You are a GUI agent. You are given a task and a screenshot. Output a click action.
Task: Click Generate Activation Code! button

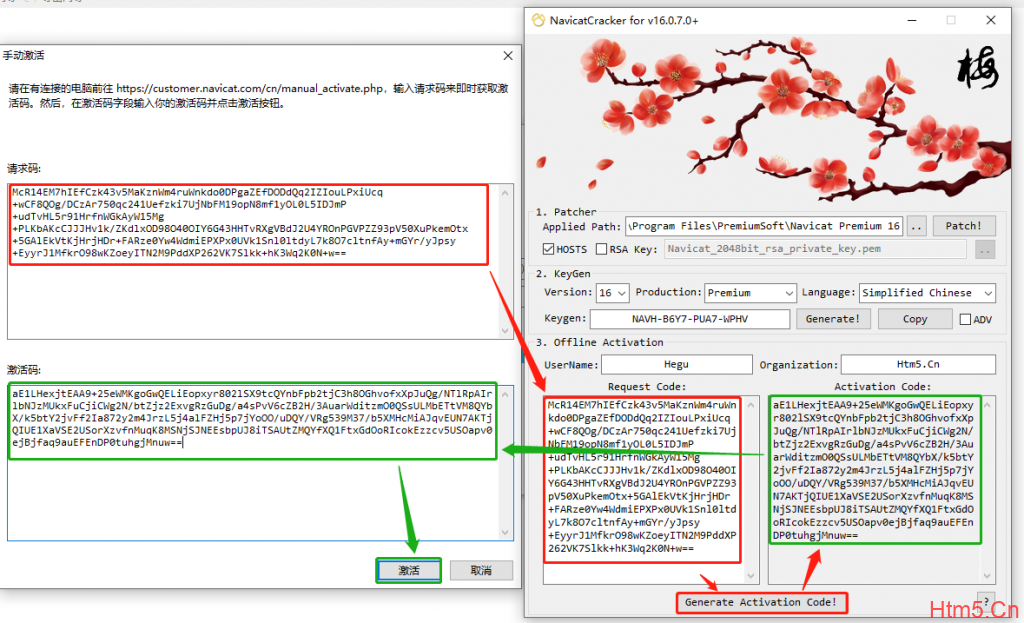[761, 602]
